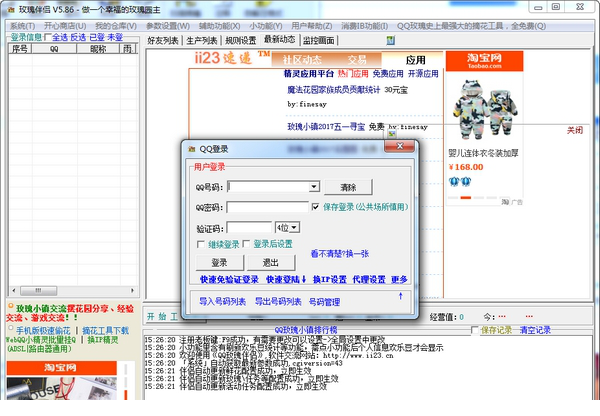Click the 退出 button in the dialog

tap(271, 263)
